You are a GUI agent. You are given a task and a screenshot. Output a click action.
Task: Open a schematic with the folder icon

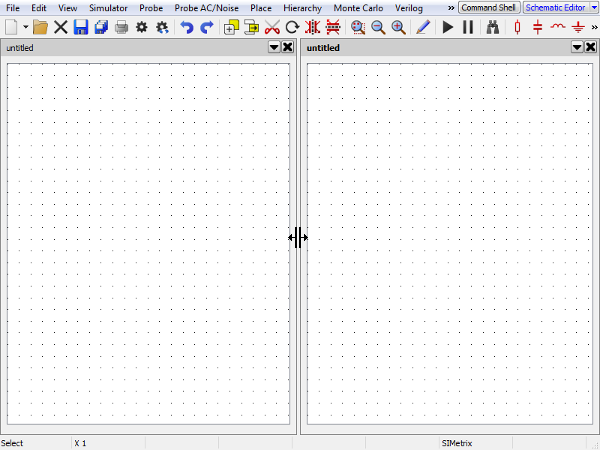(41, 27)
